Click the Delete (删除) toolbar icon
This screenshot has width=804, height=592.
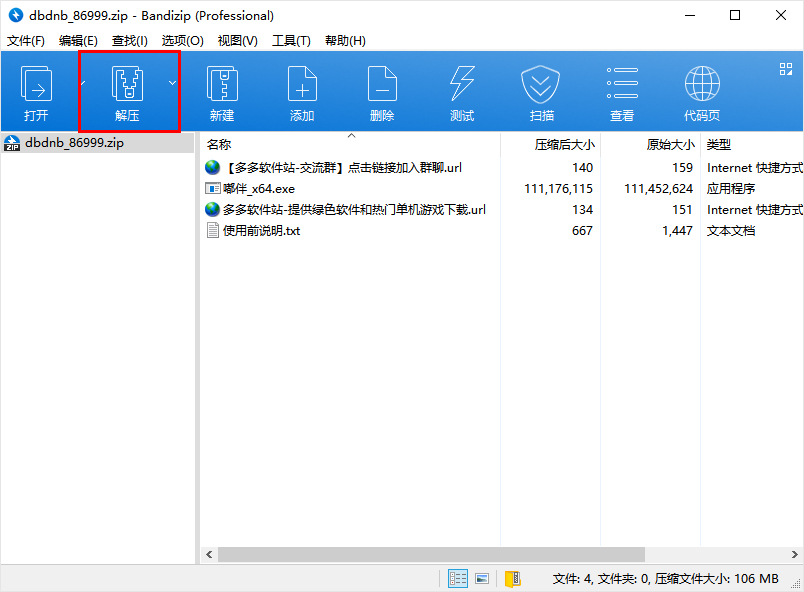pos(382,84)
